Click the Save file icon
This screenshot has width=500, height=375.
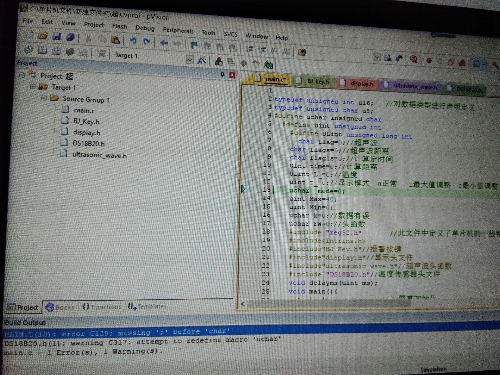pos(56,36)
